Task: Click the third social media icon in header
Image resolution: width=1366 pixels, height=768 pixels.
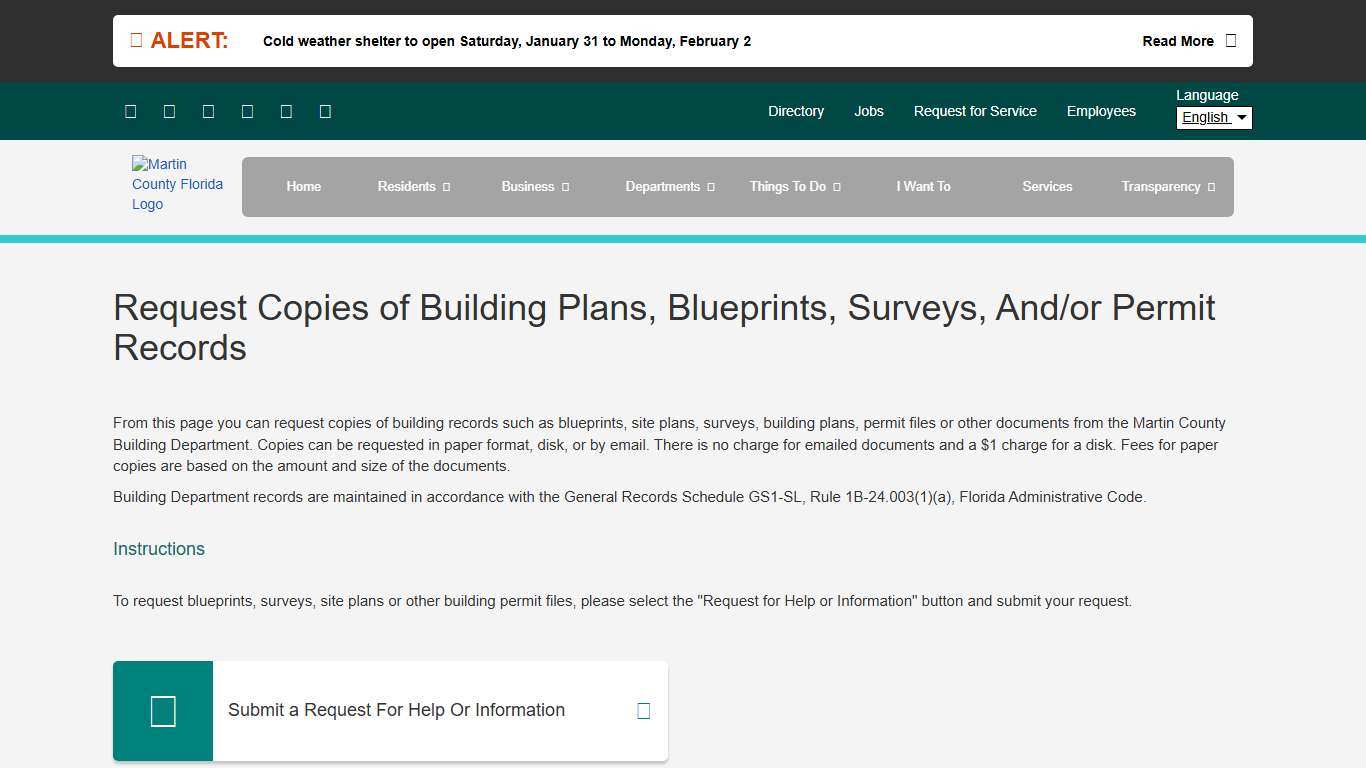Action: click(x=208, y=111)
